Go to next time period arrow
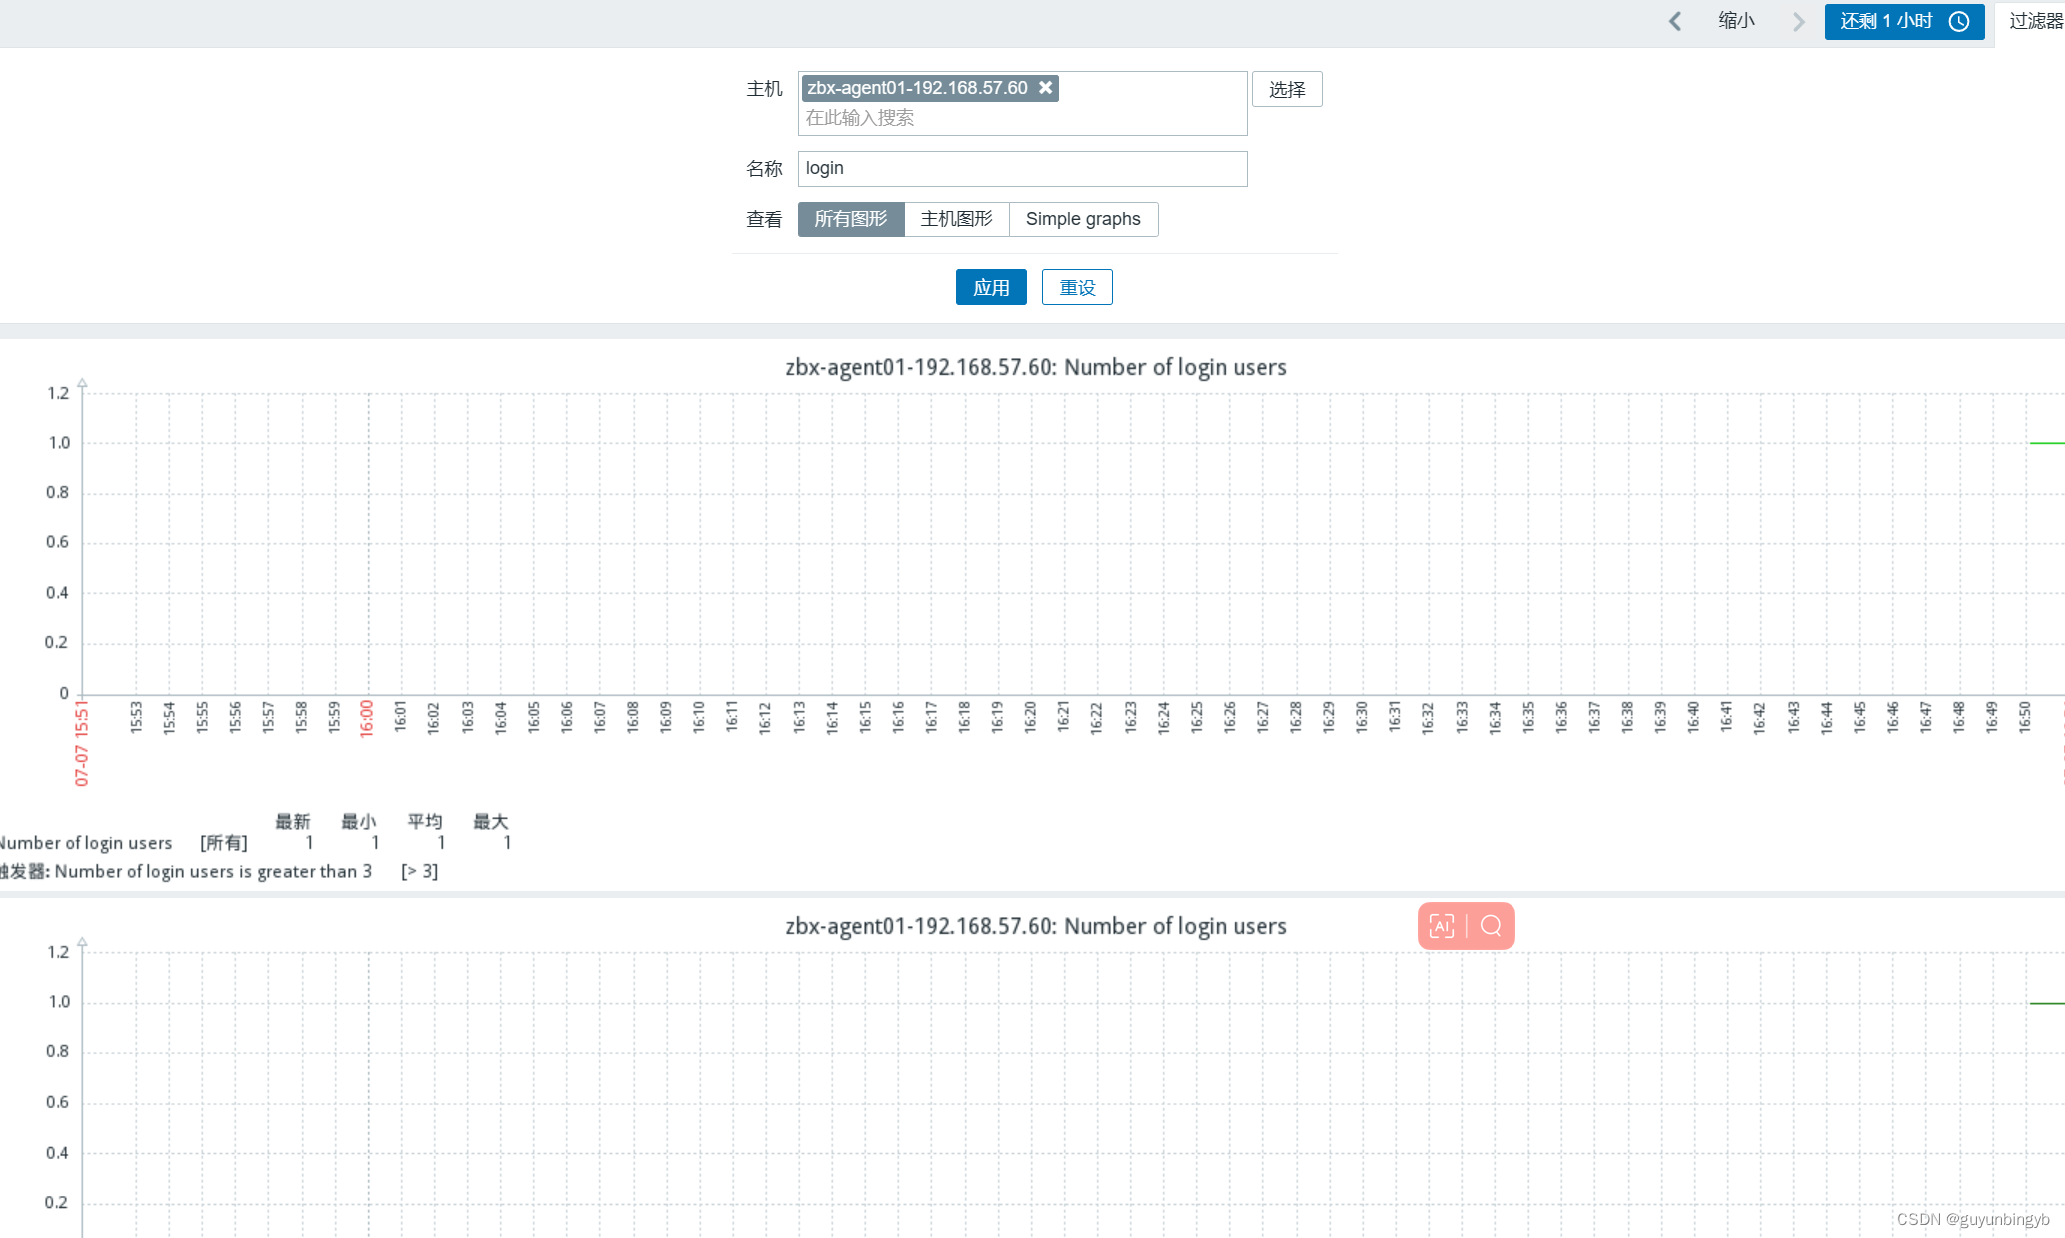This screenshot has width=2065, height=1238. 1799,21
